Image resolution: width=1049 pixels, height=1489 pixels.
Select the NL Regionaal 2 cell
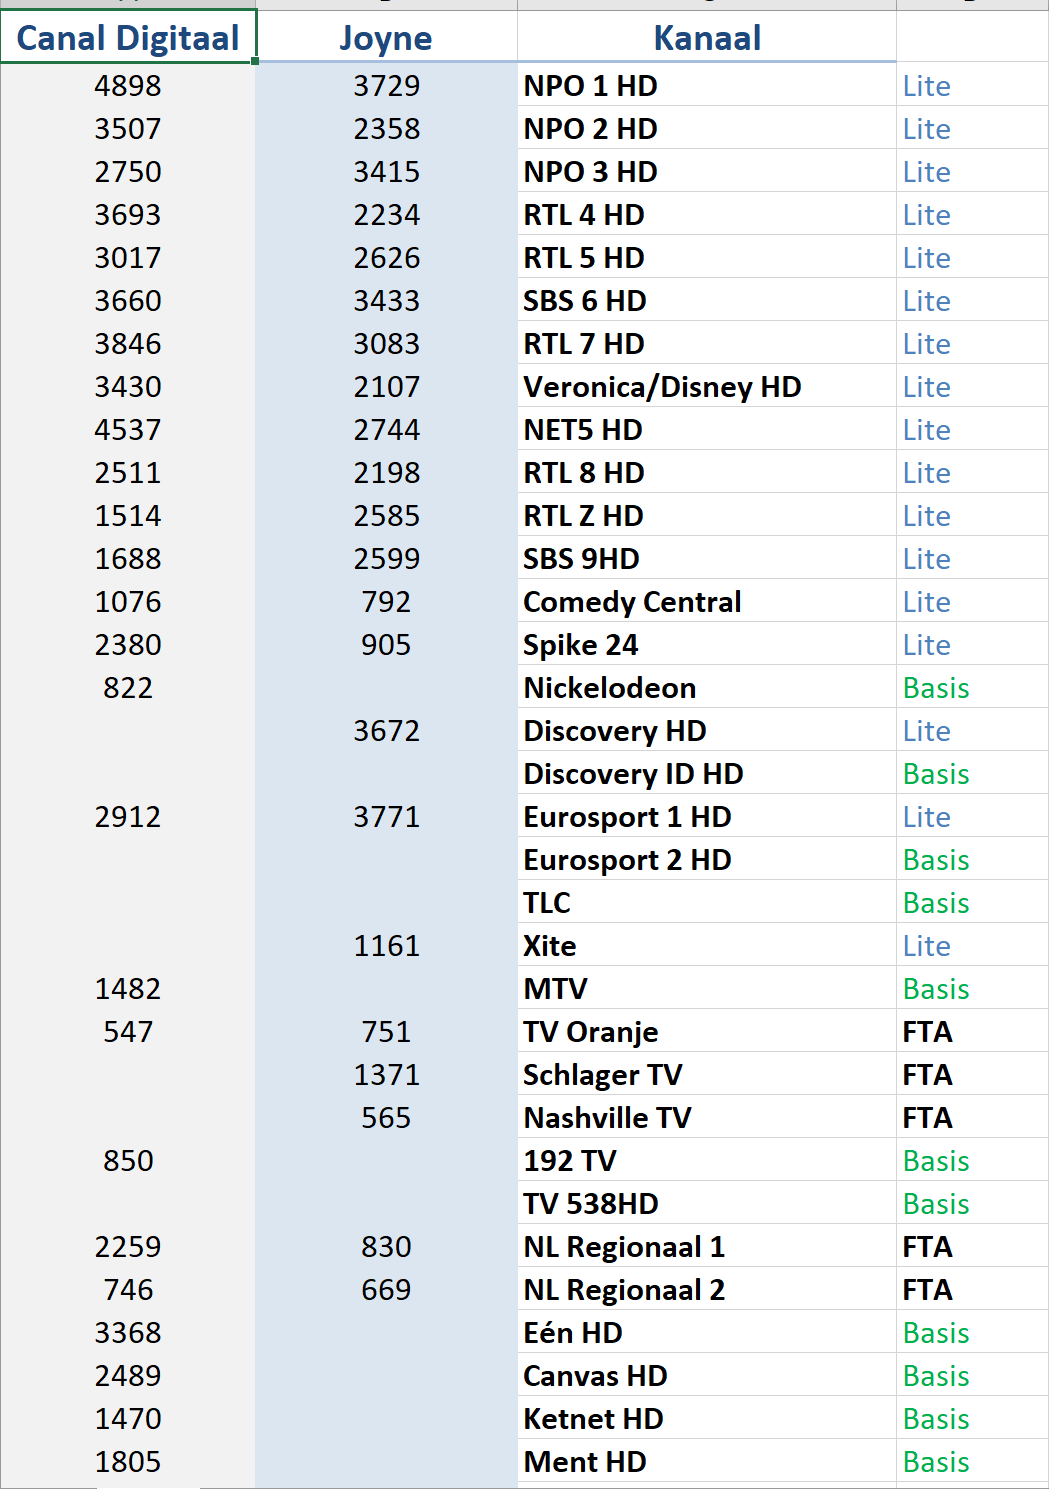[707, 1289]
